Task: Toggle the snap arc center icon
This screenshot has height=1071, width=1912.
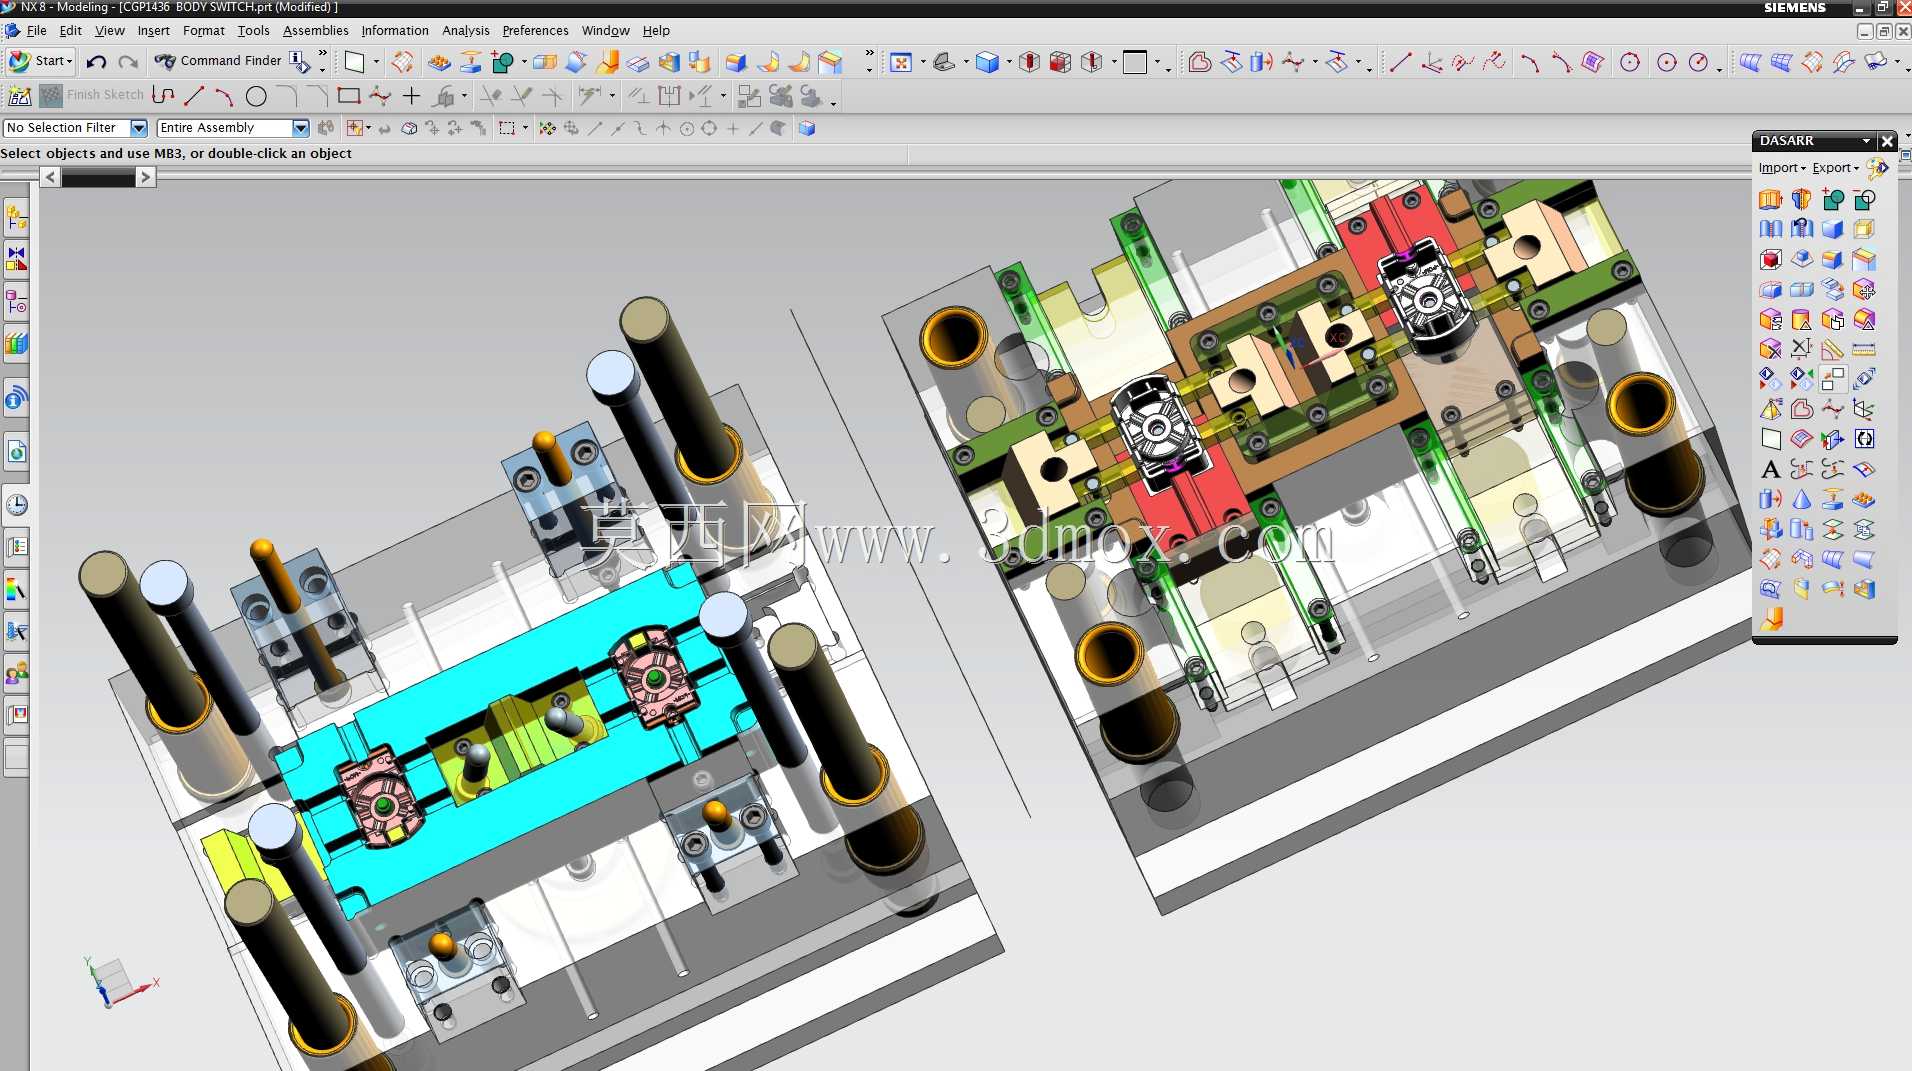Action: coord(686,128)
